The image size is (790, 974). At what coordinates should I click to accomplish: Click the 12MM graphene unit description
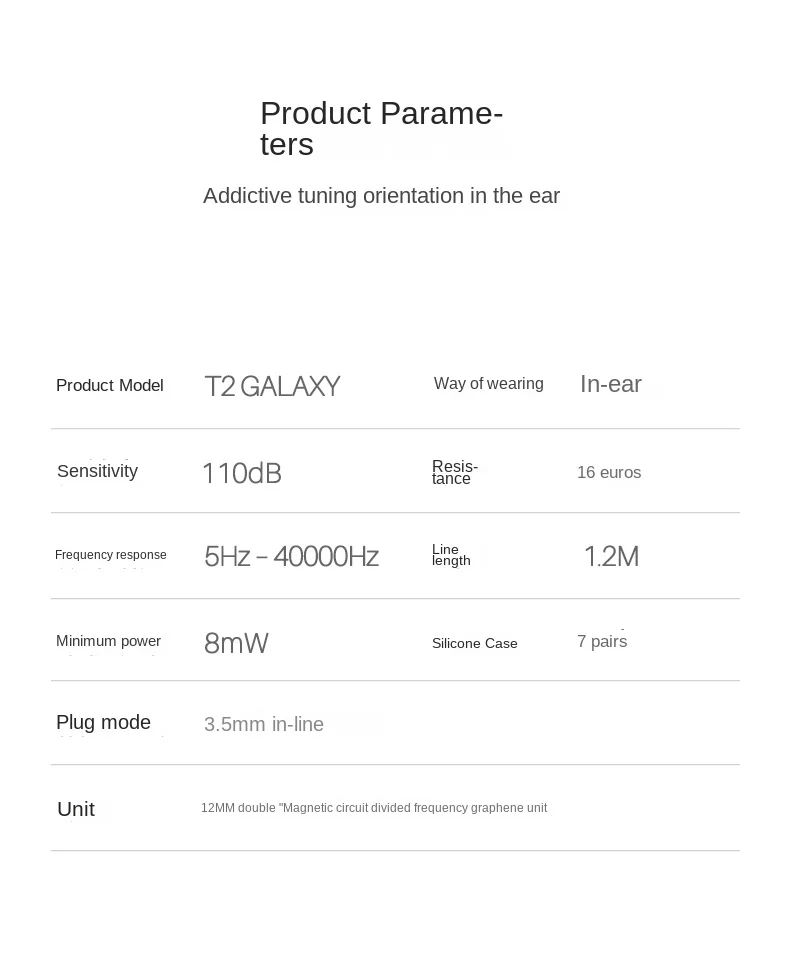374,808
